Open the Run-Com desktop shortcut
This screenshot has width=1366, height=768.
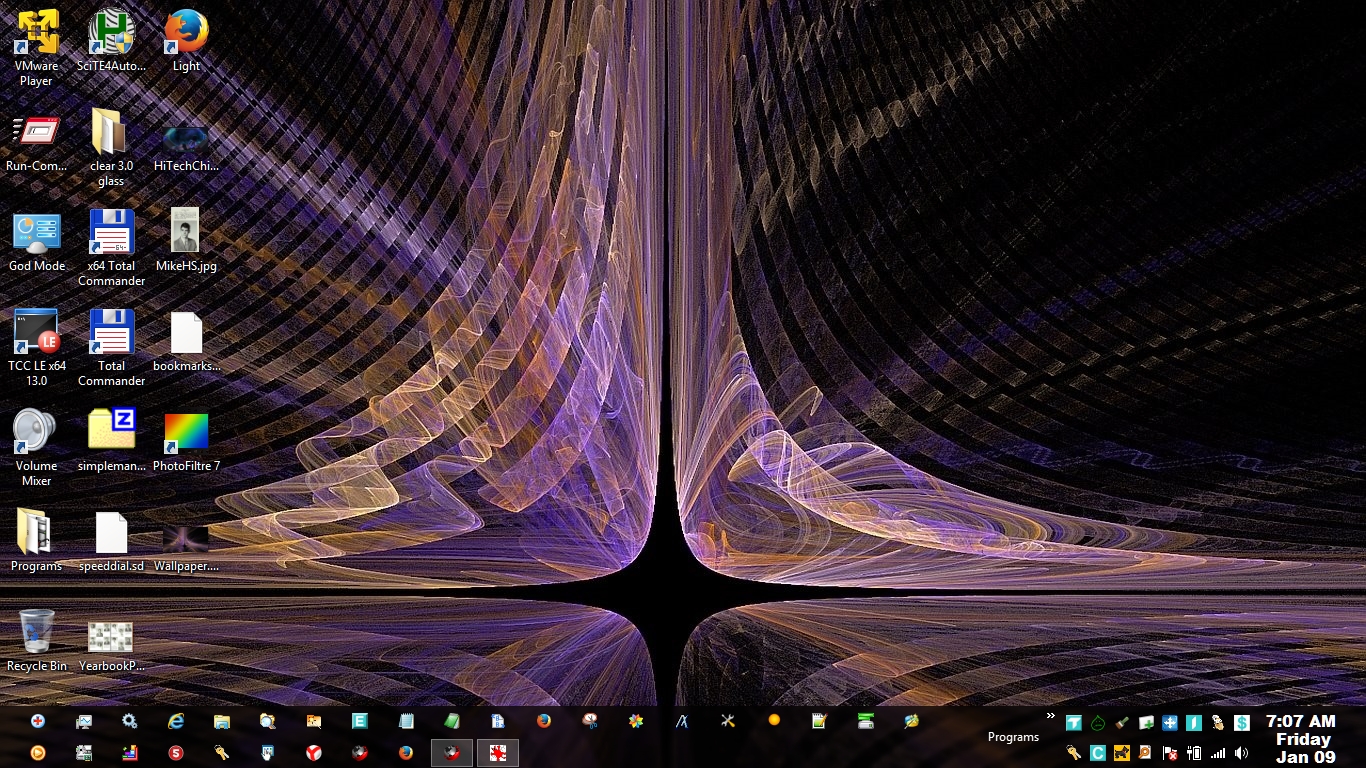click(x=36, y=132)
